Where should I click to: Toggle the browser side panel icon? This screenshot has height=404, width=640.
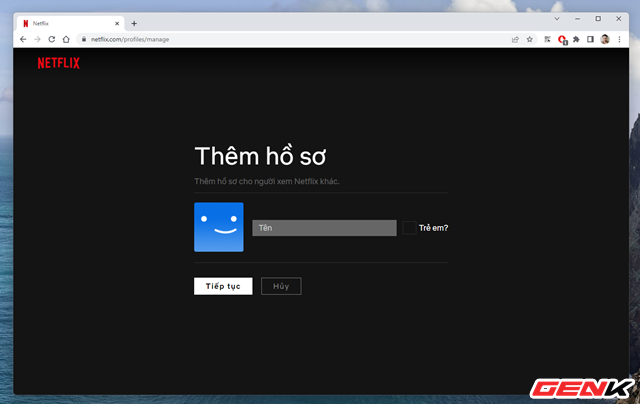(x=590, y=39)
